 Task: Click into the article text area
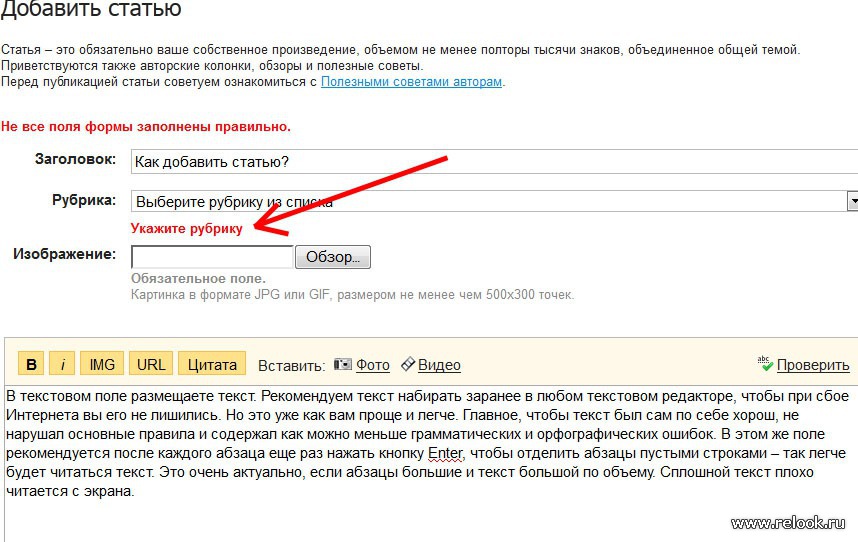click(431, 465)
